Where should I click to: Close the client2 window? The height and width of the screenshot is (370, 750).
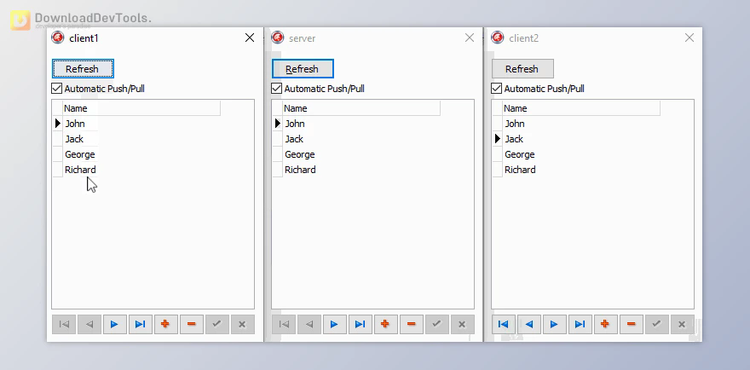[x=689, y=38]
